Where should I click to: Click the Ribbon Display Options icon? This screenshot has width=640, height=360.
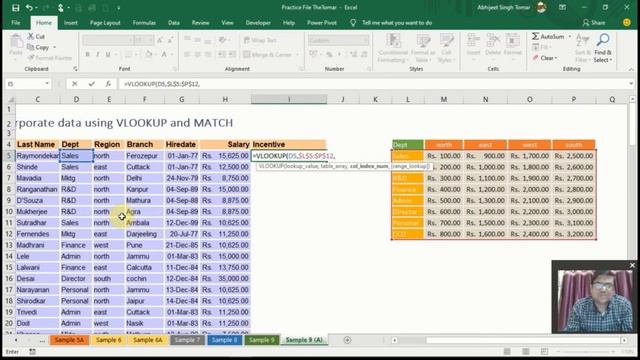point(562,7)
